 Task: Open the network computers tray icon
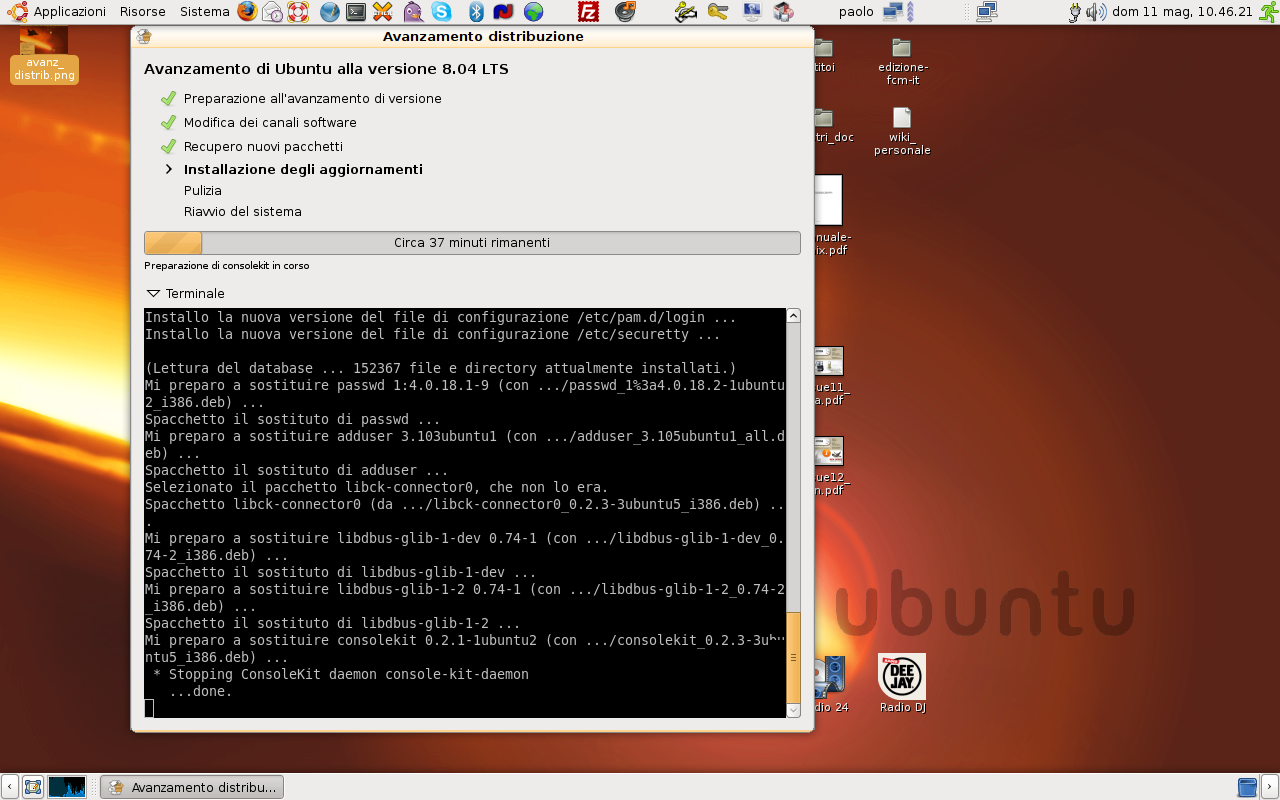pyautogui.click(x=986, y=12)
